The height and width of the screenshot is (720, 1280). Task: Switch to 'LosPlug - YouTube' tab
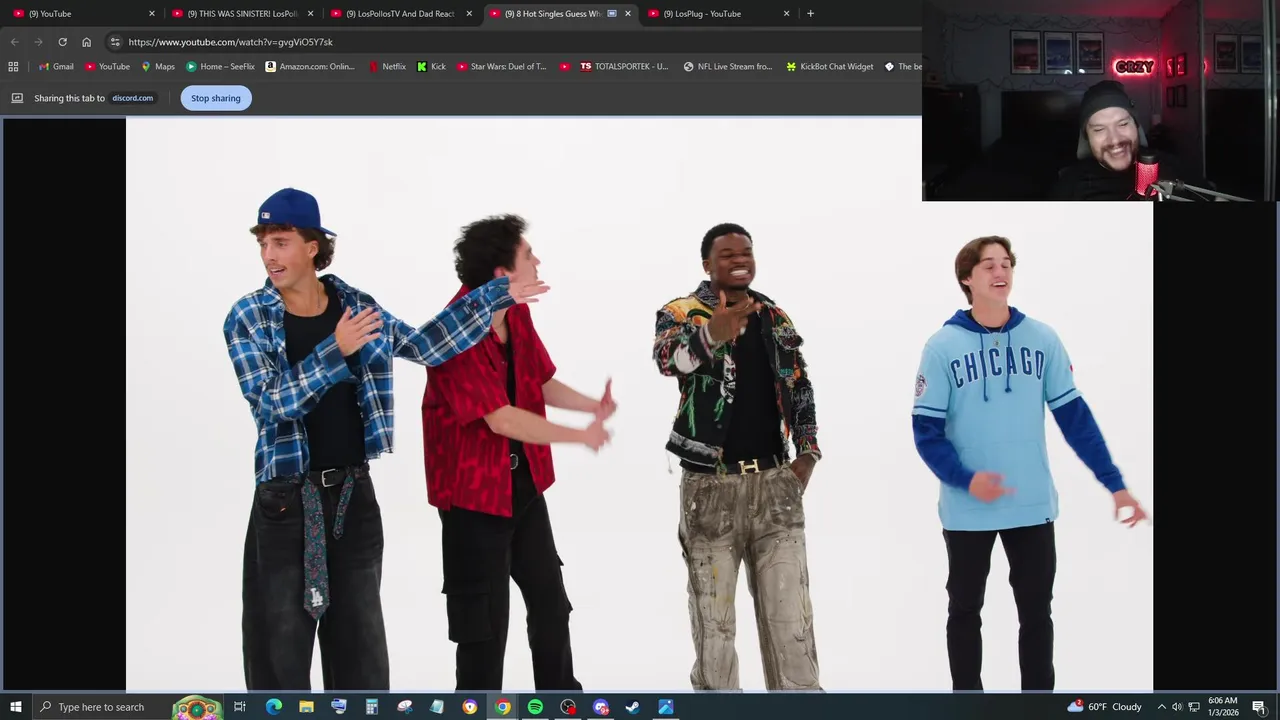point(710,14)
